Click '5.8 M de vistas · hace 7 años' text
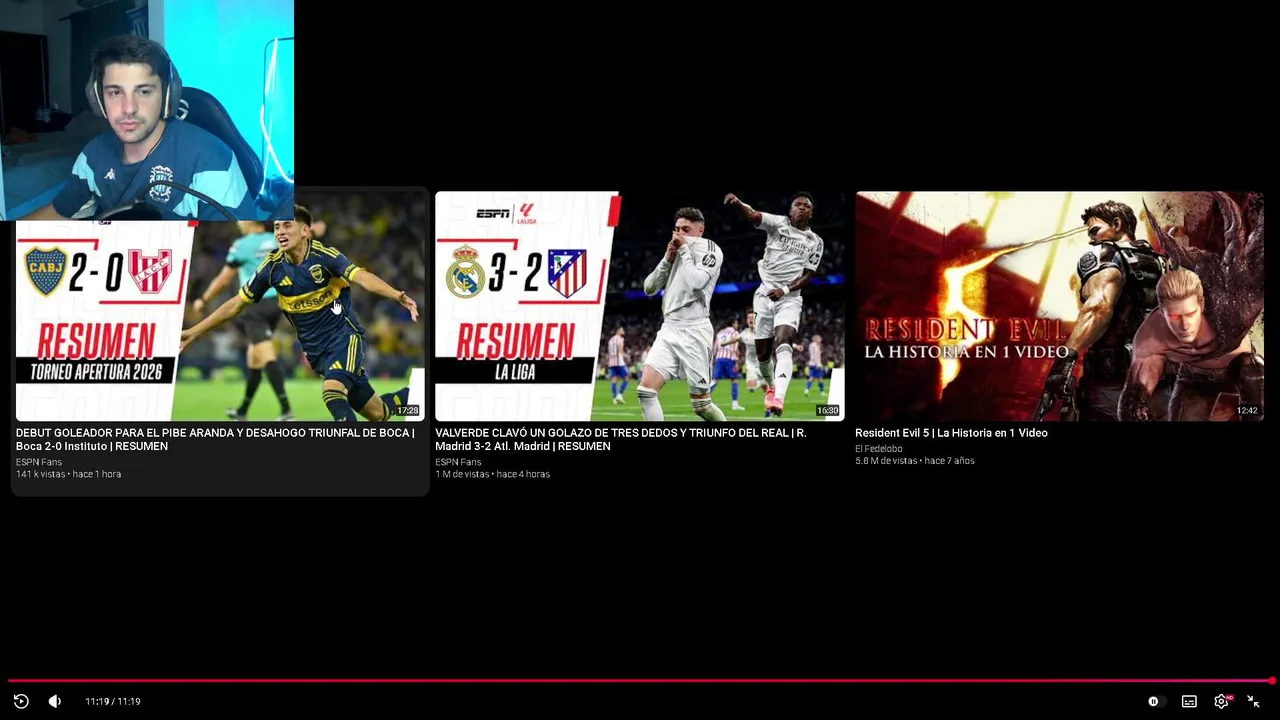 pos(914,461)
